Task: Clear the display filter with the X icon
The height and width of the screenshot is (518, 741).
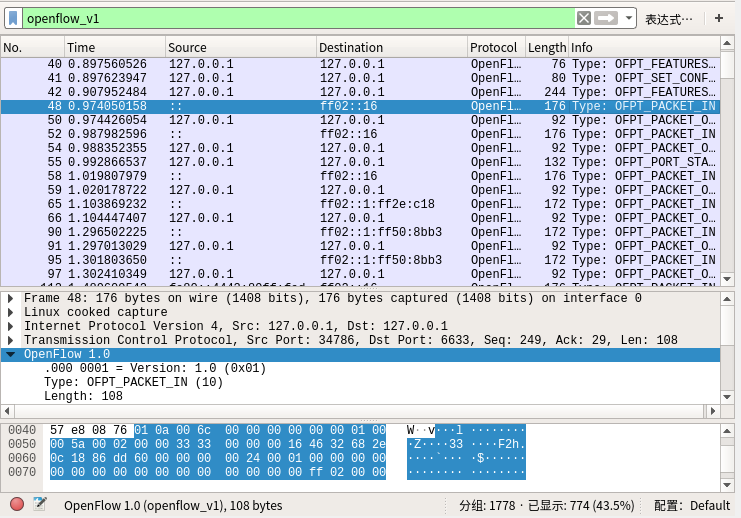Action: [x=584, y=18]
